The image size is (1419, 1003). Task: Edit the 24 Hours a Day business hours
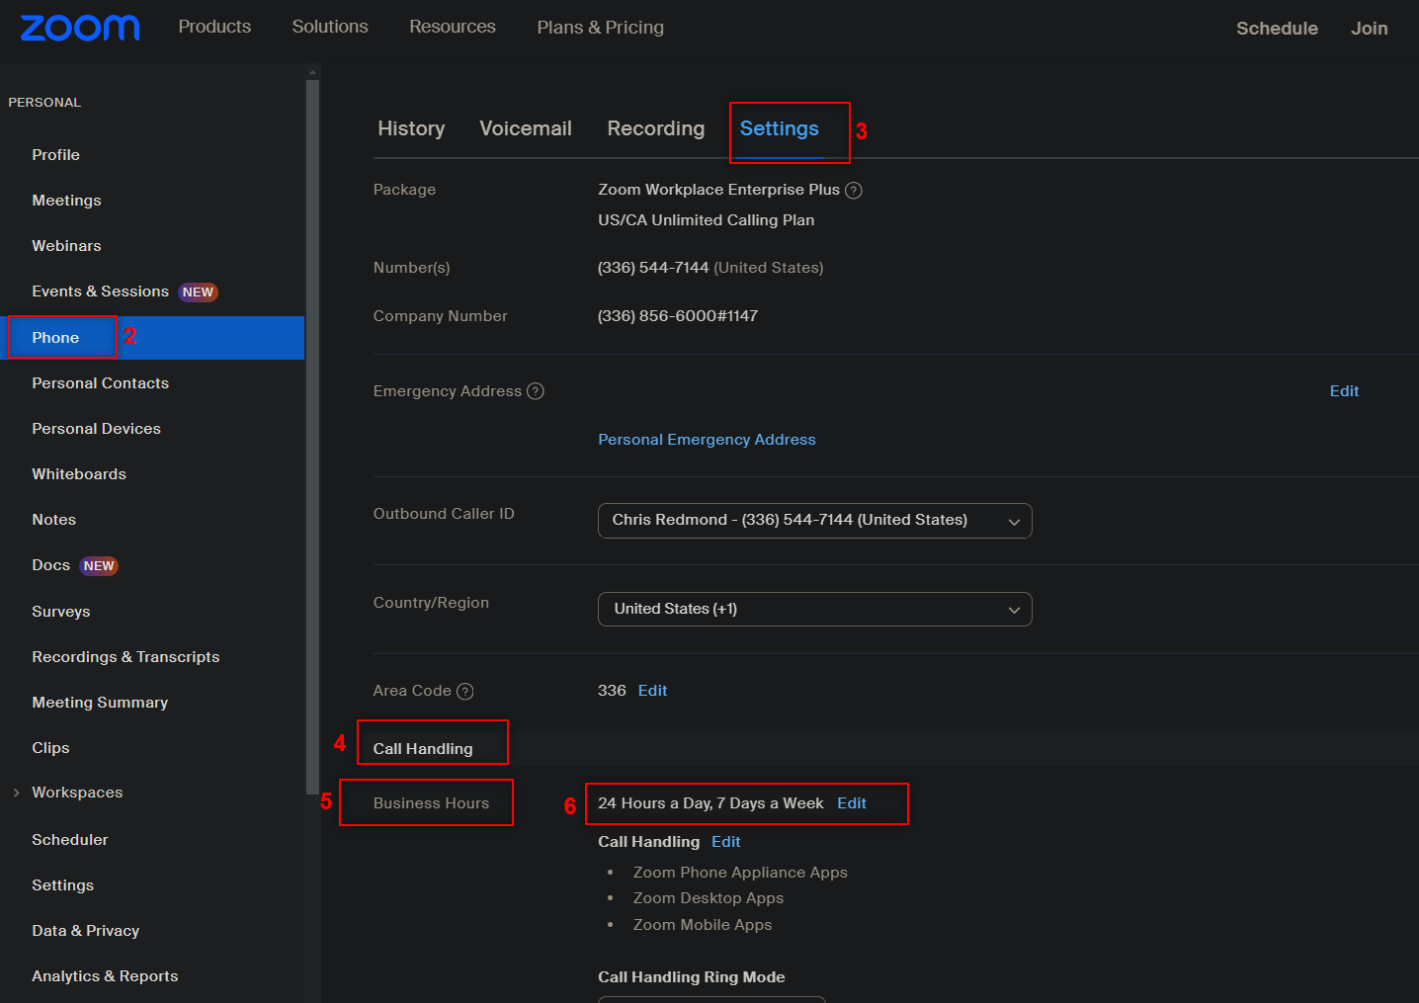tap(851, 804)
